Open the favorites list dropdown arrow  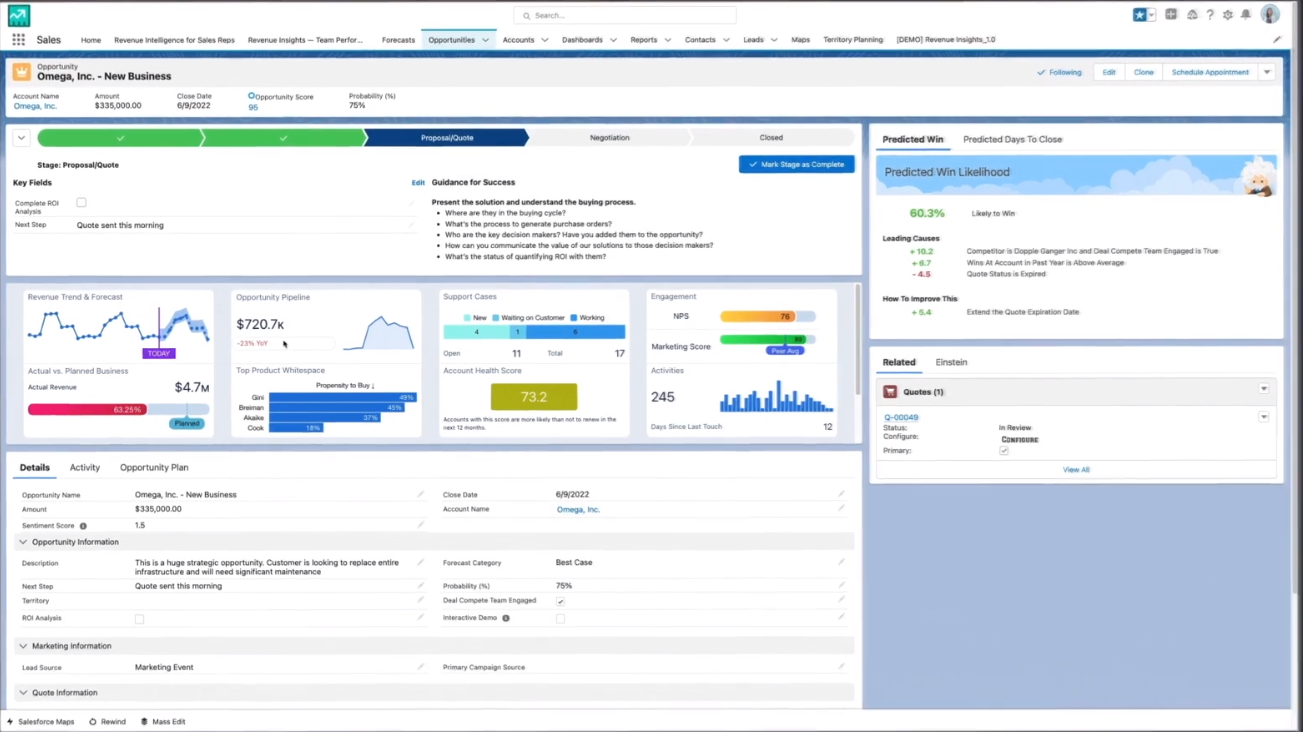pos(1151,15)
